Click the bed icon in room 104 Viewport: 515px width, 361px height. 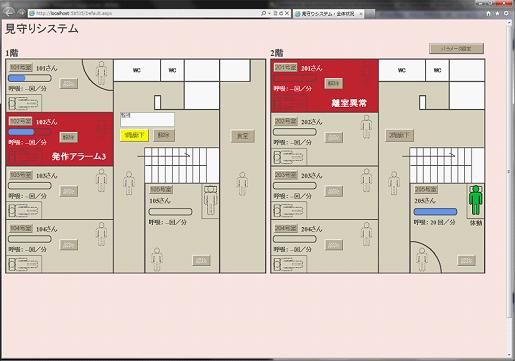coord(24,264)
